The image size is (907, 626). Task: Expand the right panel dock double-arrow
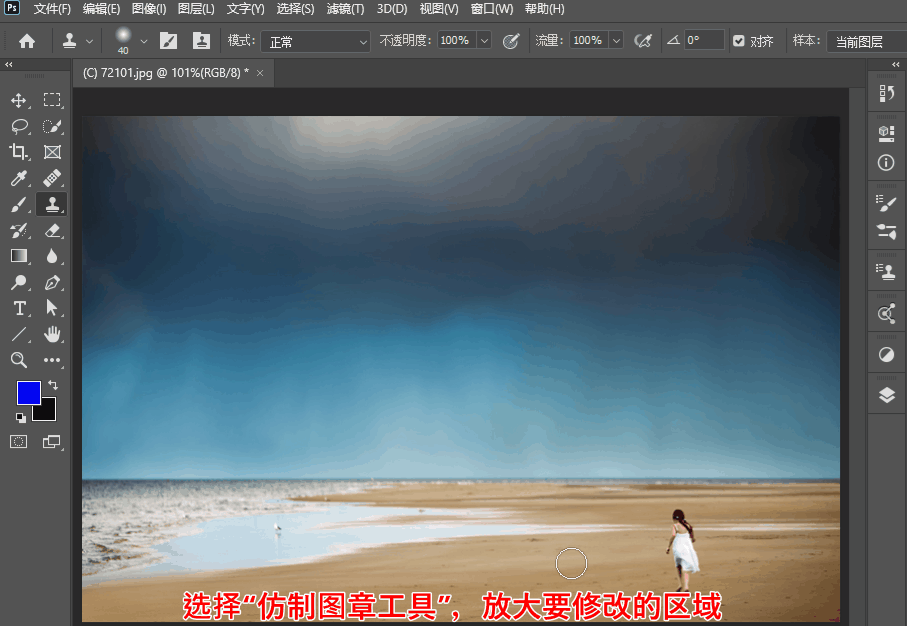tap(896, 65)
